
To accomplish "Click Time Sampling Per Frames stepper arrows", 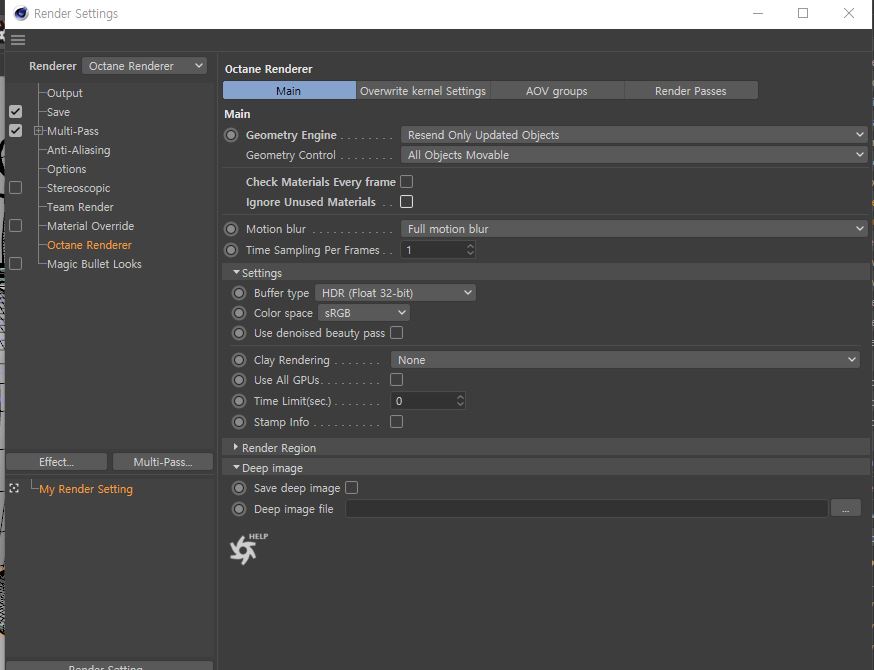I will tap(470, 250).
